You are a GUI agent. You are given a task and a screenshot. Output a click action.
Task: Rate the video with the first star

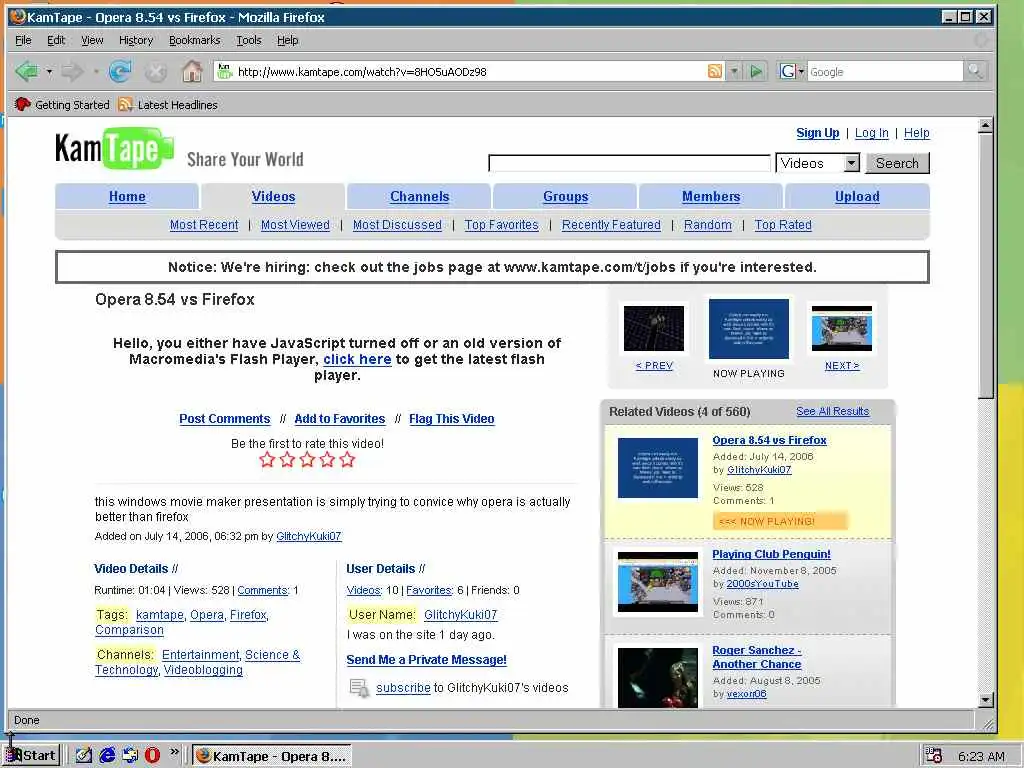(x=266, y=460)
